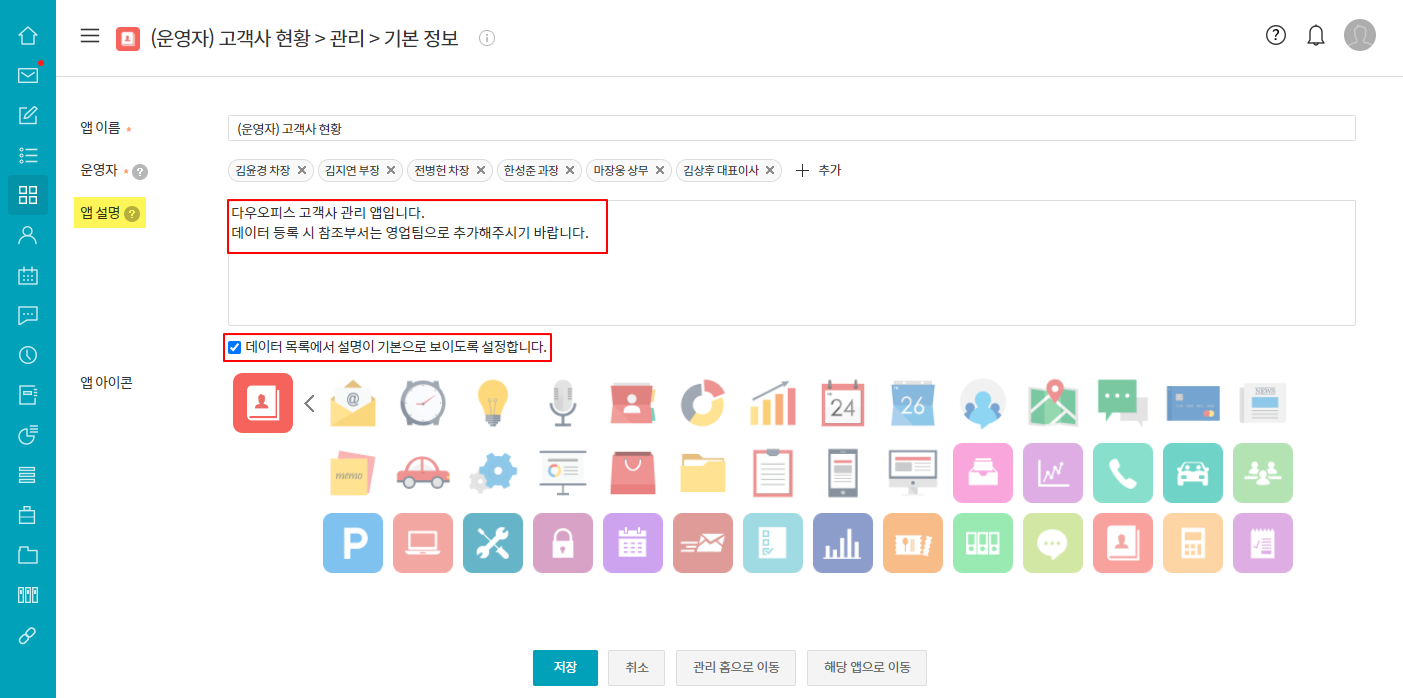The width and height of the screenshot is (1403, 698).
Task: Click the 저장 save button
Action: [565, 667]
